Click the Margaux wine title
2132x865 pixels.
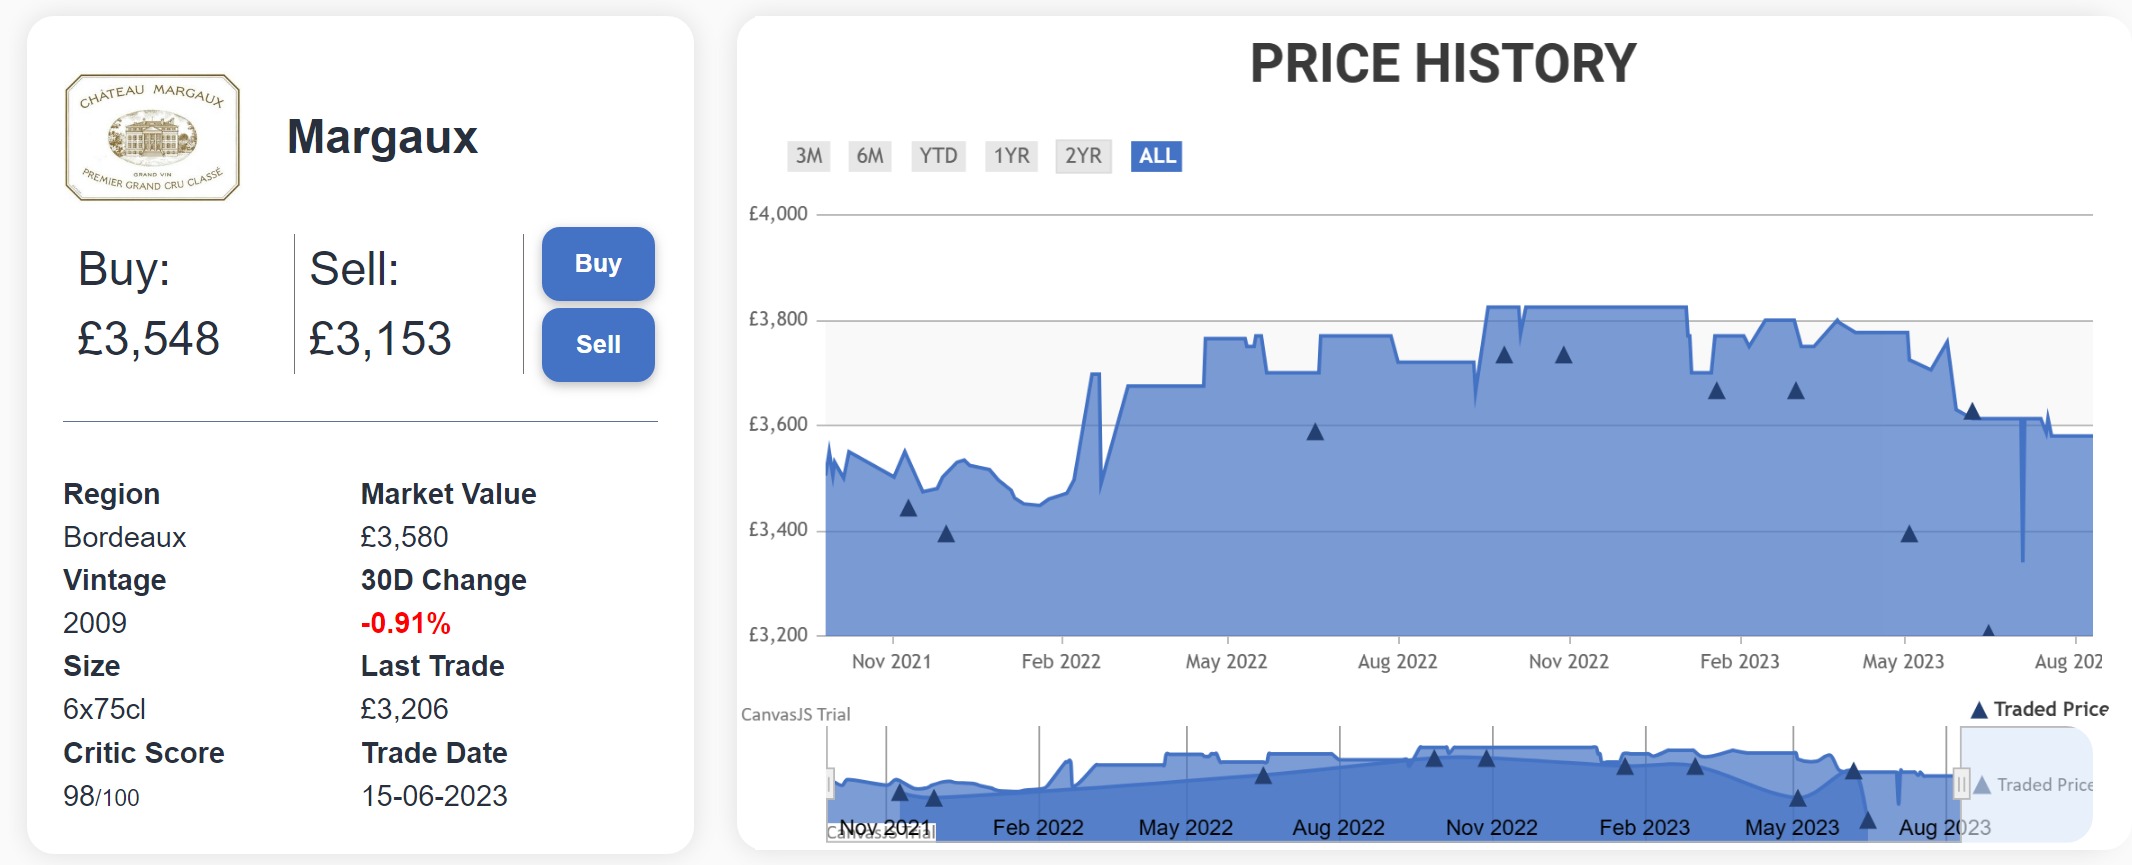(x=382, y=137)
